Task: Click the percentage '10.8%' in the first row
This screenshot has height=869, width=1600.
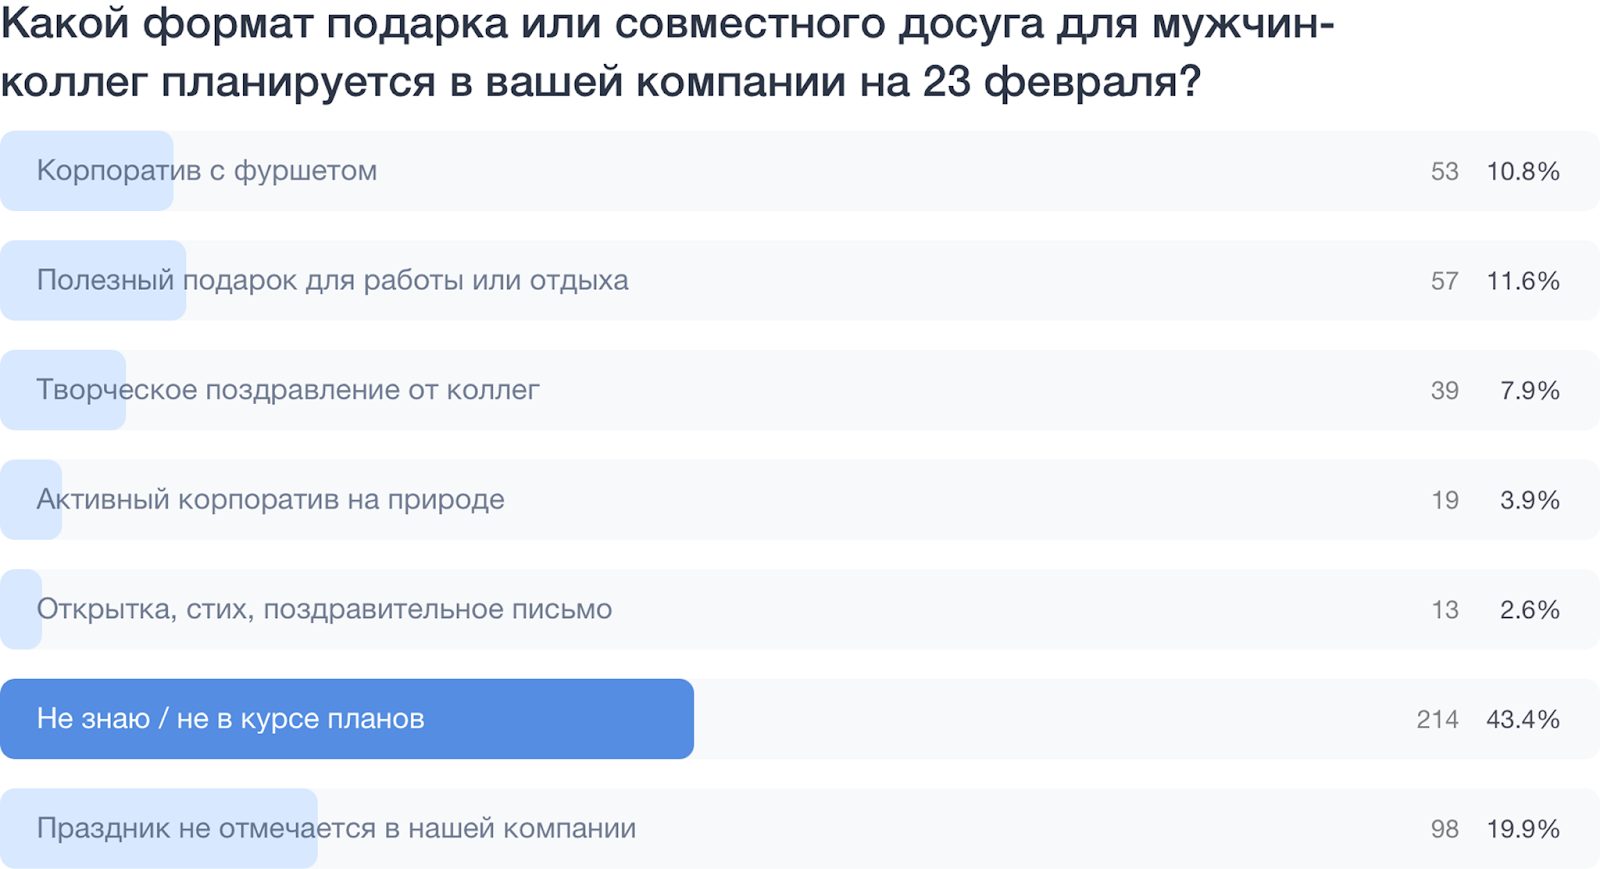Action: pos(1522,171)
